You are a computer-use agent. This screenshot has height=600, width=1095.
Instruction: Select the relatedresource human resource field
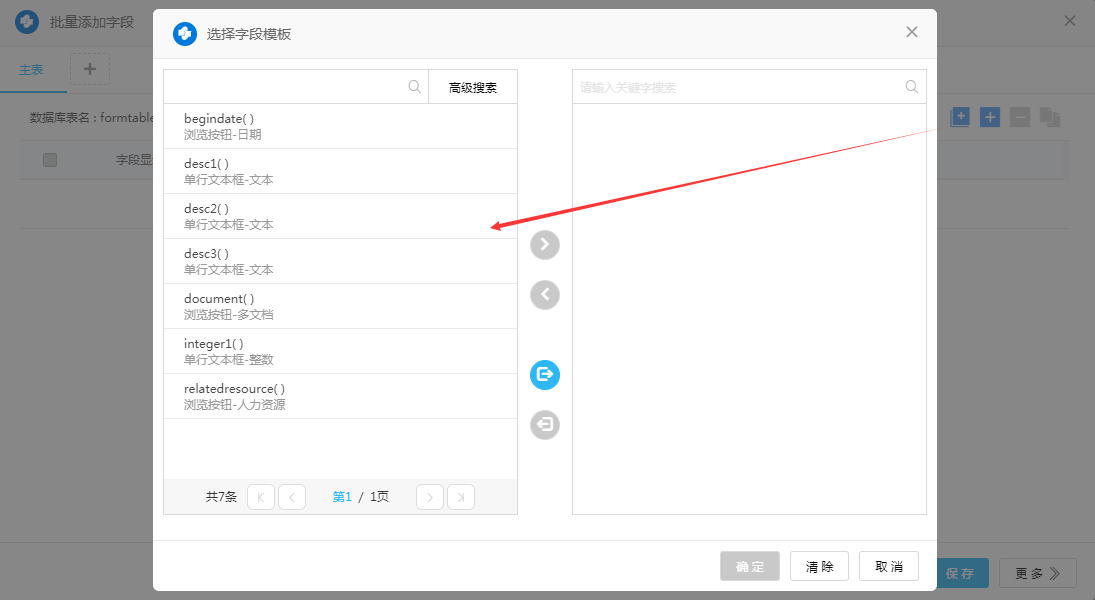340,396
